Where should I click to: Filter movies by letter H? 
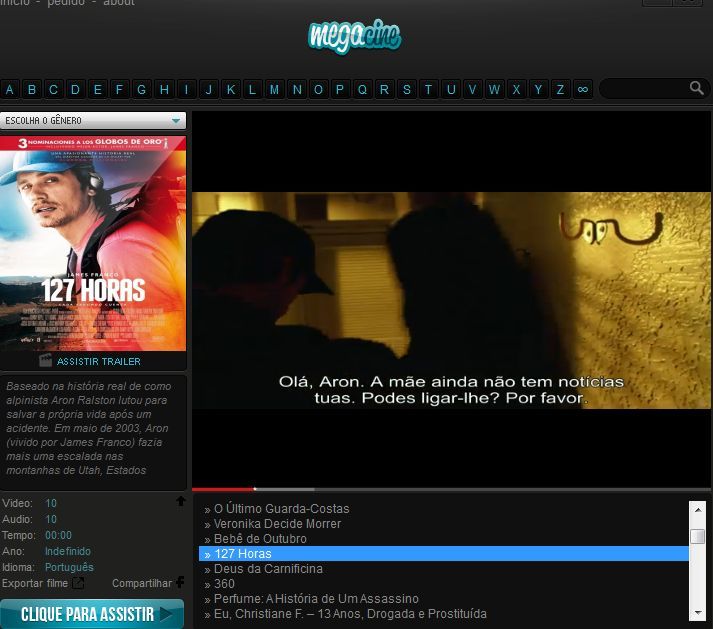click(x=164, y=89)
